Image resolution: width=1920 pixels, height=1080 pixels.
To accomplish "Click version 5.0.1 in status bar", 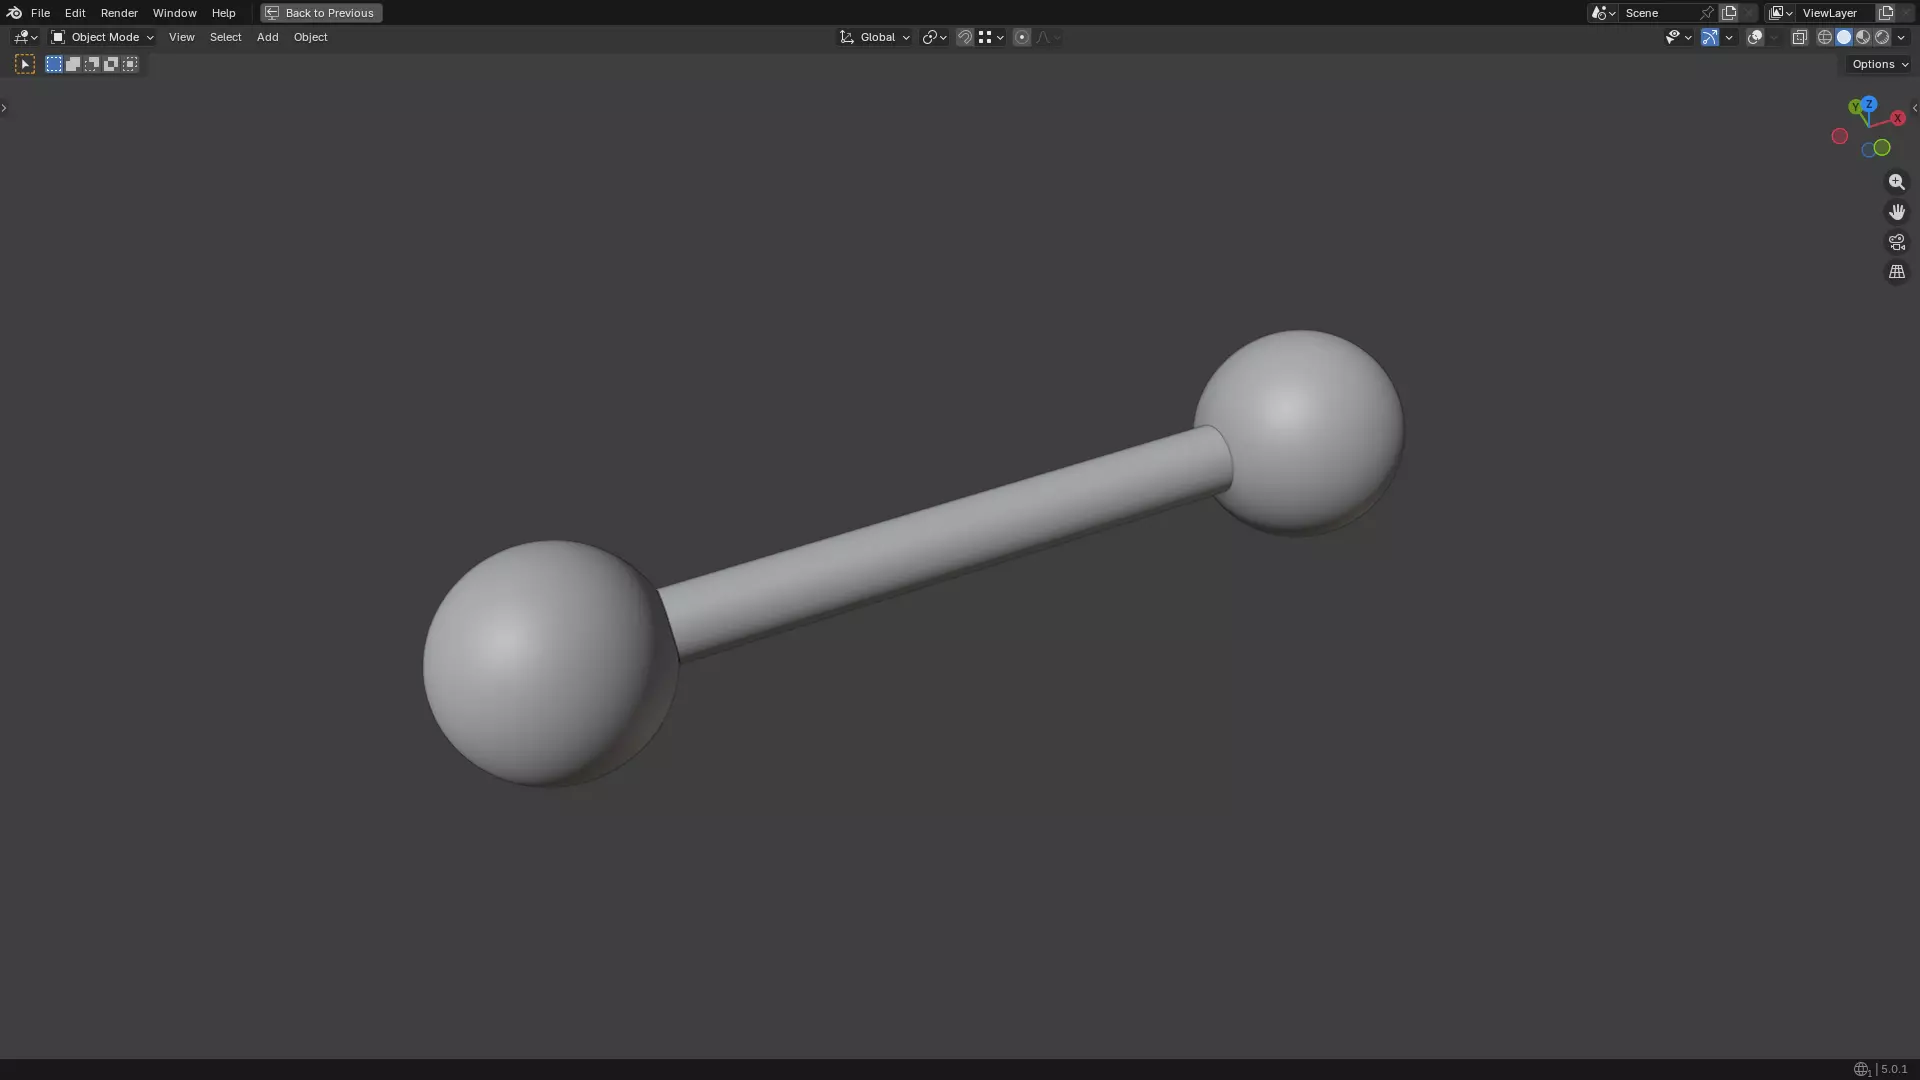I will pos(1894,1069).
